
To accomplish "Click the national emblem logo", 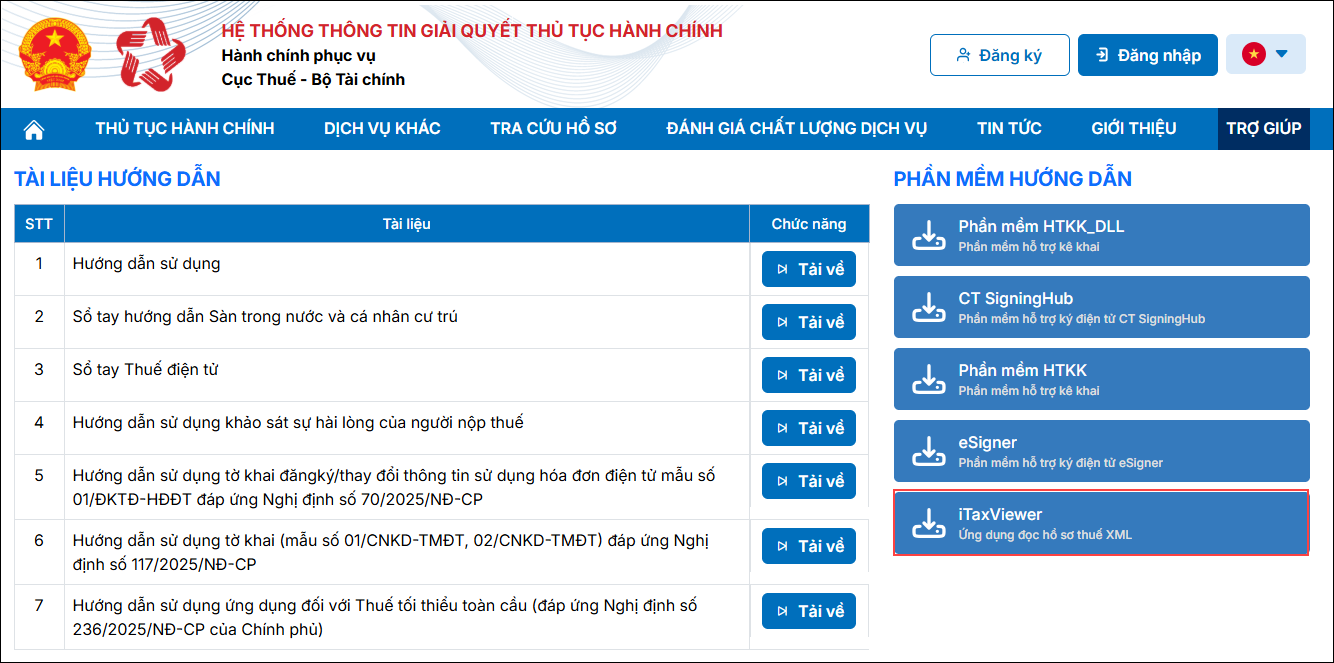I will click(55, 55).
